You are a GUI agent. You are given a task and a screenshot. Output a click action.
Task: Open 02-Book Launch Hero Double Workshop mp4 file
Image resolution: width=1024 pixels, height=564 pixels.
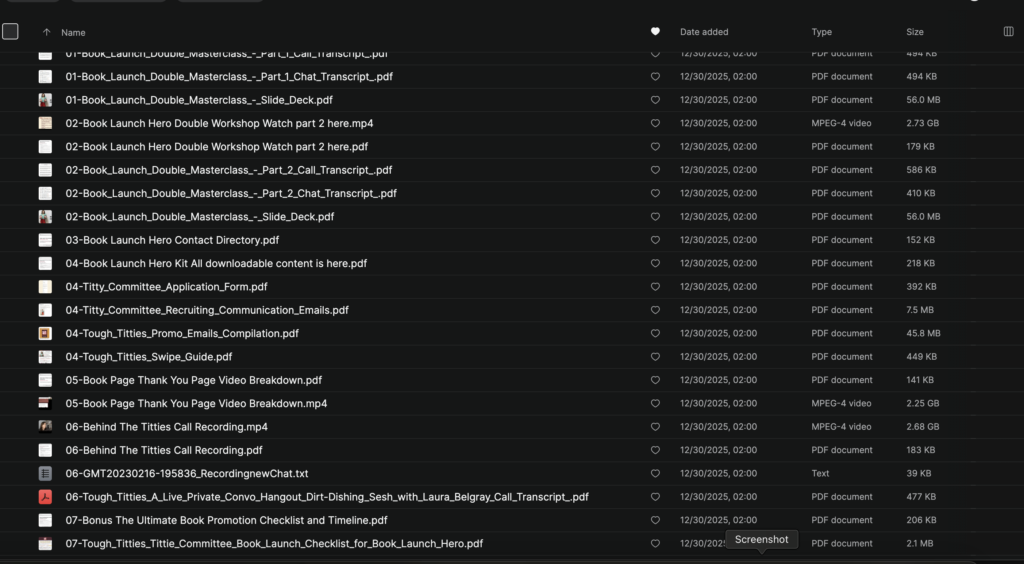point(219,123)
